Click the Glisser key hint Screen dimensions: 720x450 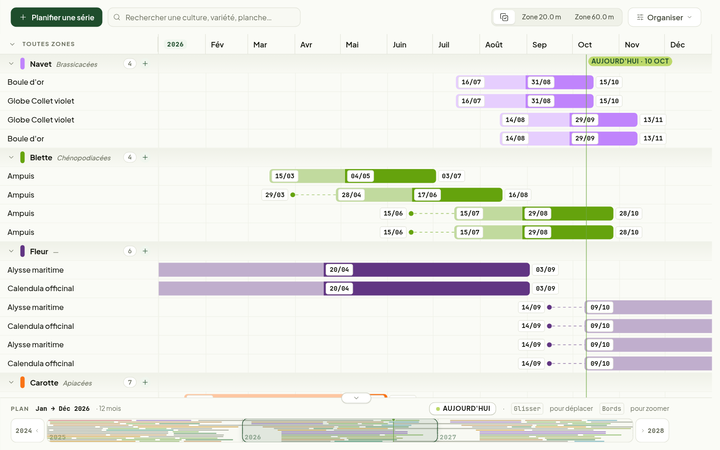click(527, 408)
